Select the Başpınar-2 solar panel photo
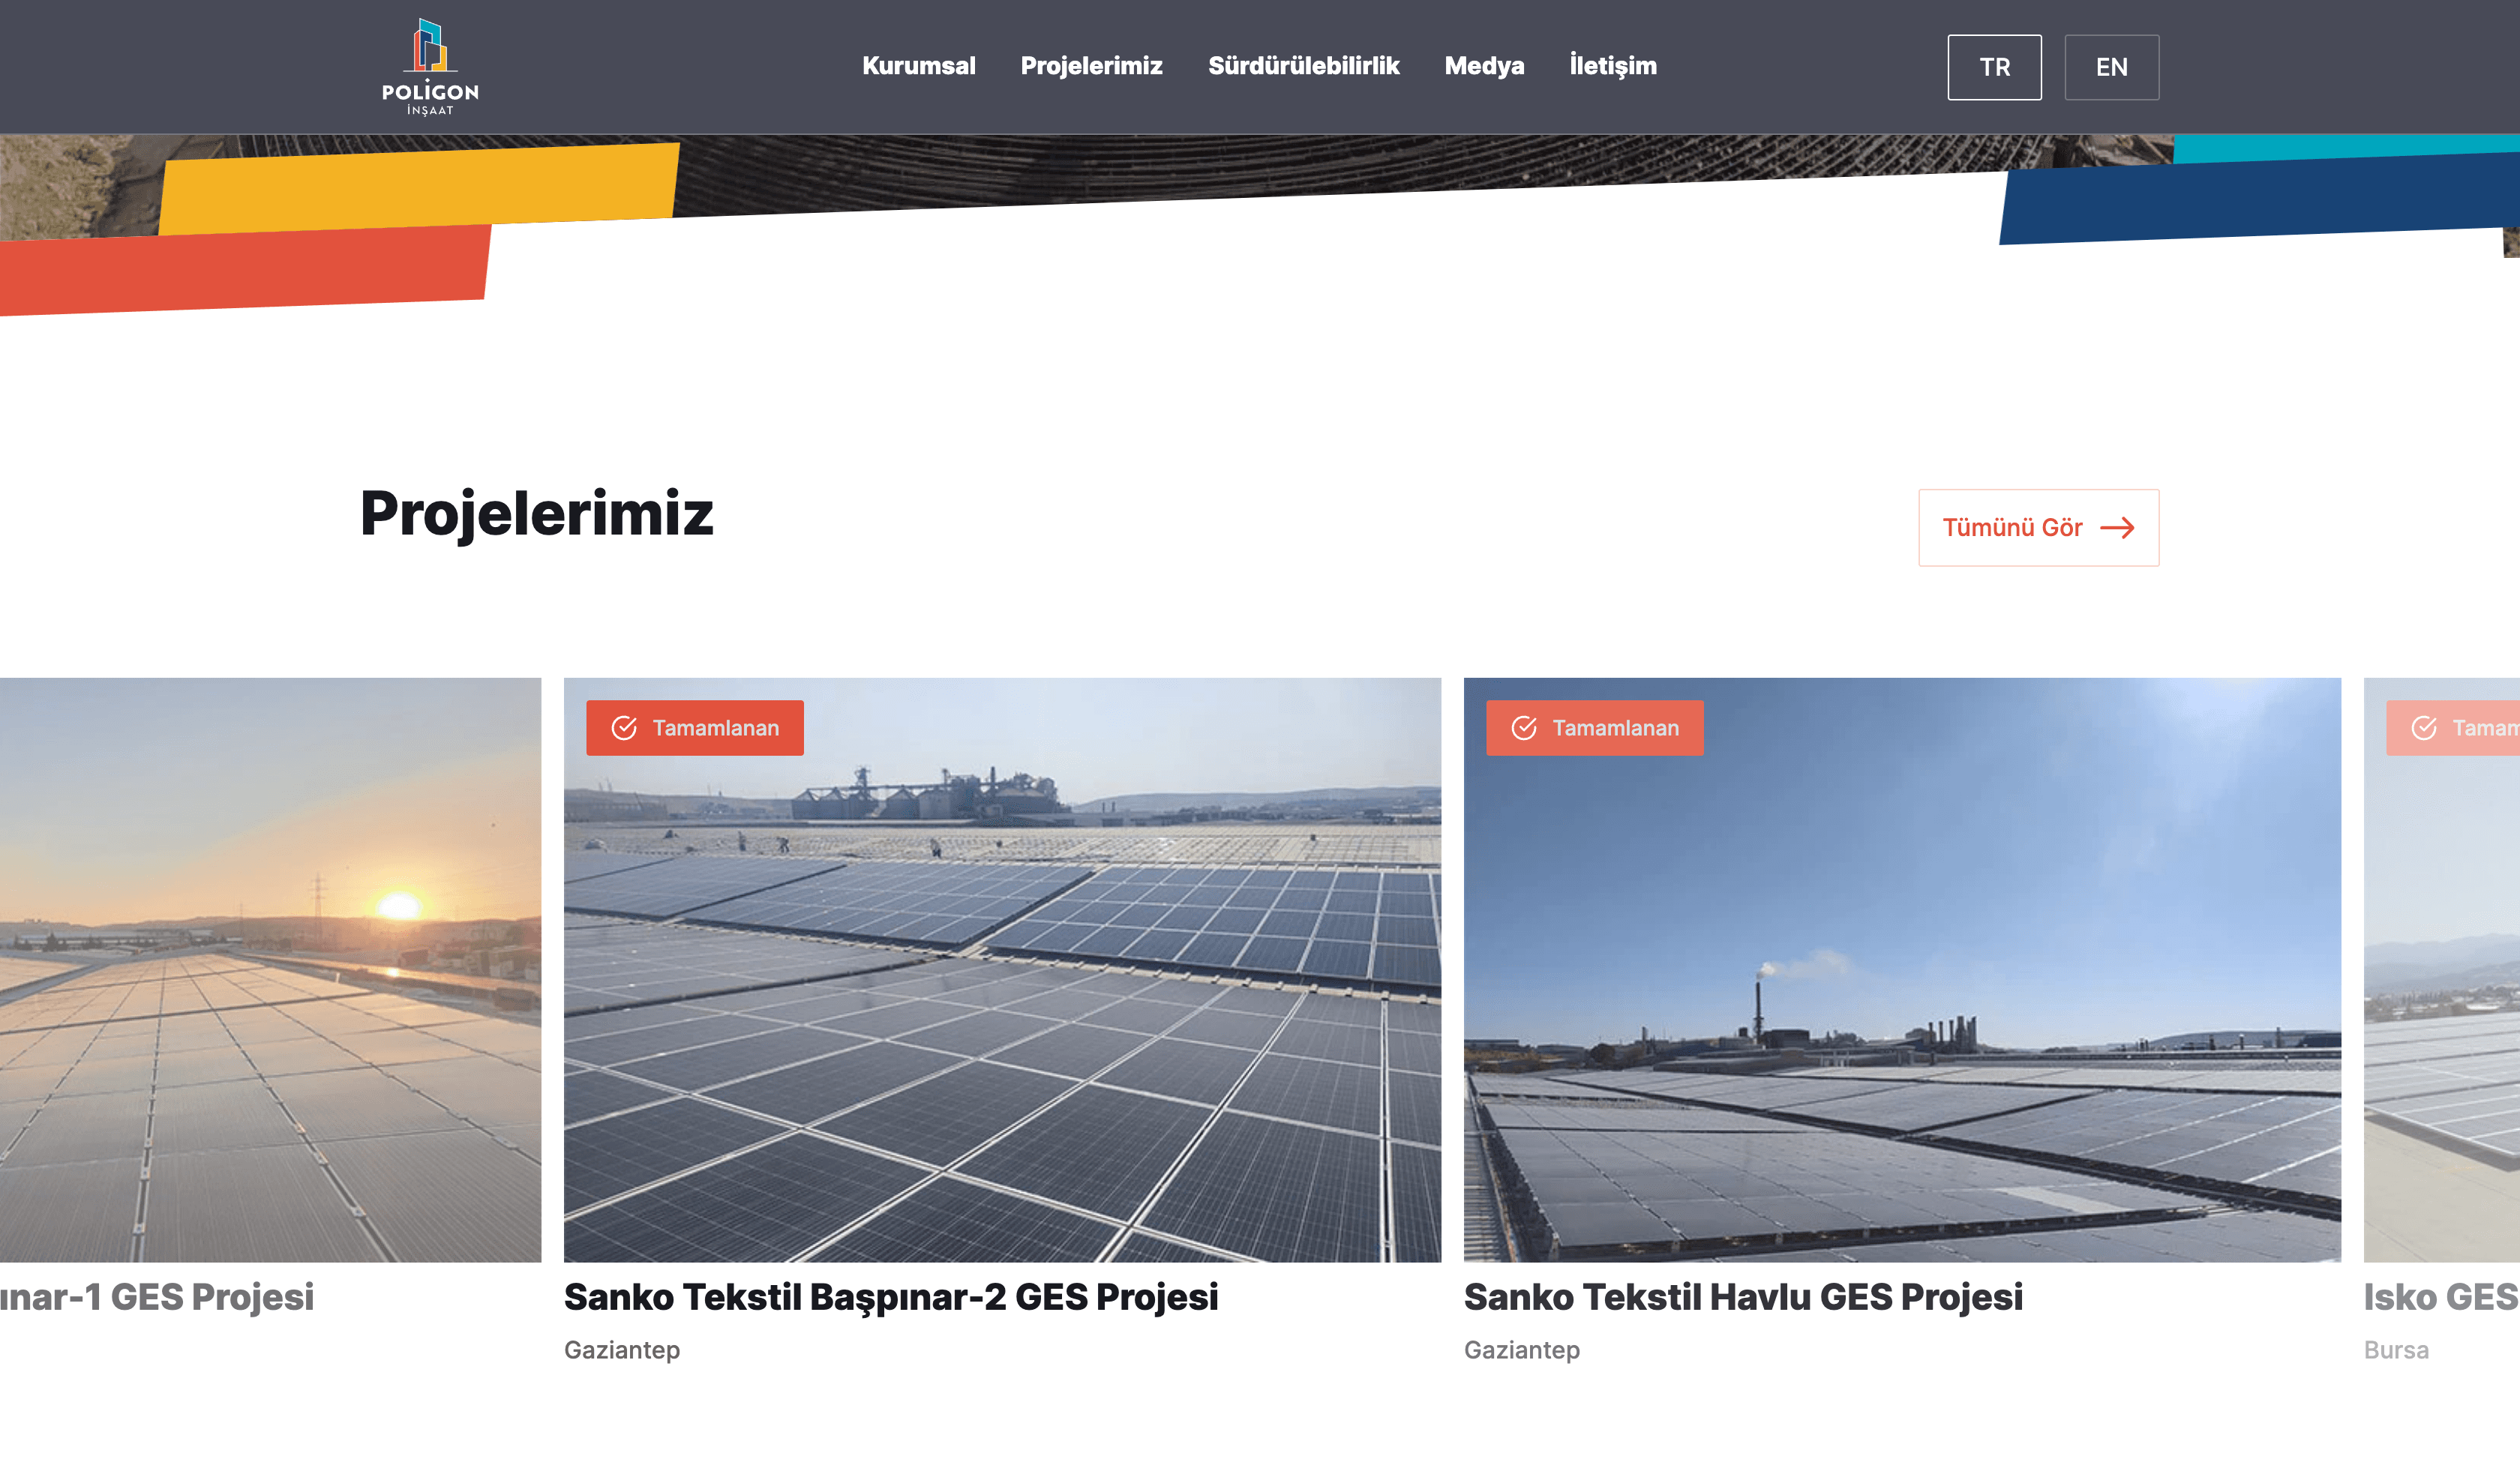This screenshot has height=1462, width=2520. 1002,1000
